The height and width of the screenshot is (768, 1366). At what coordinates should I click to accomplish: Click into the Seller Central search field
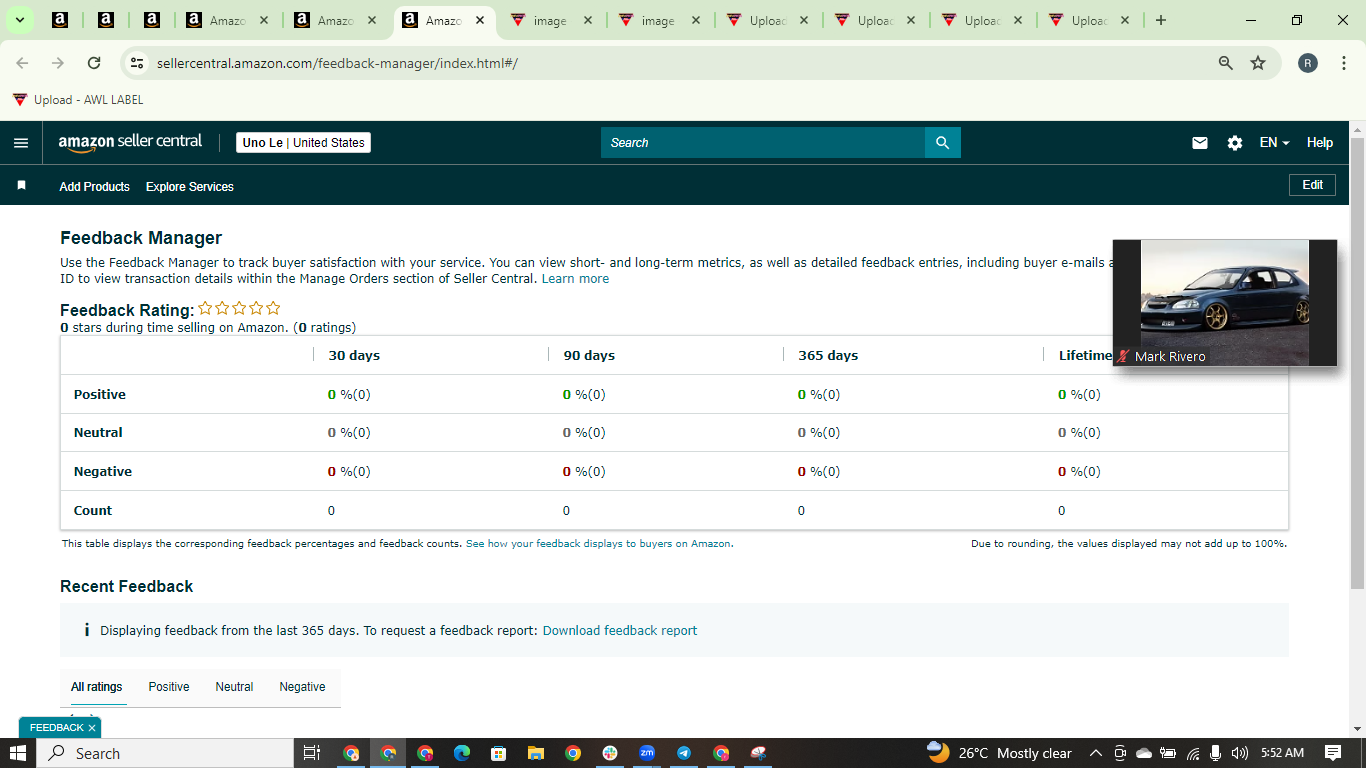(x=763, y=143)
